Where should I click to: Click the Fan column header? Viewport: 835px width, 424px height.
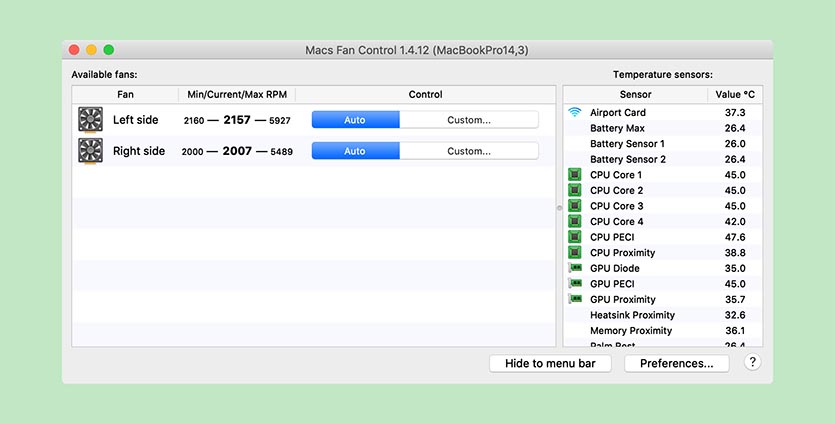[125, 95]
